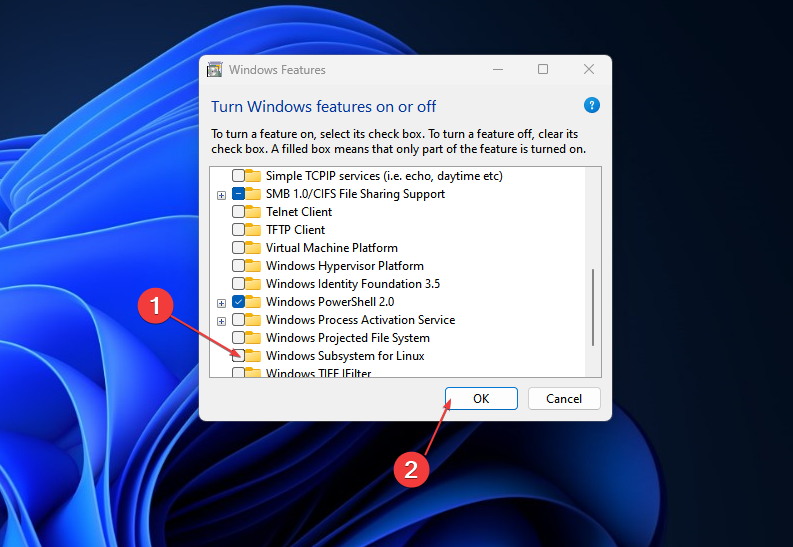Image resolution: width=793 pixels, height=547 pixels.
Task: Check the Telnet Client checkbox
Action: point(238,212)
